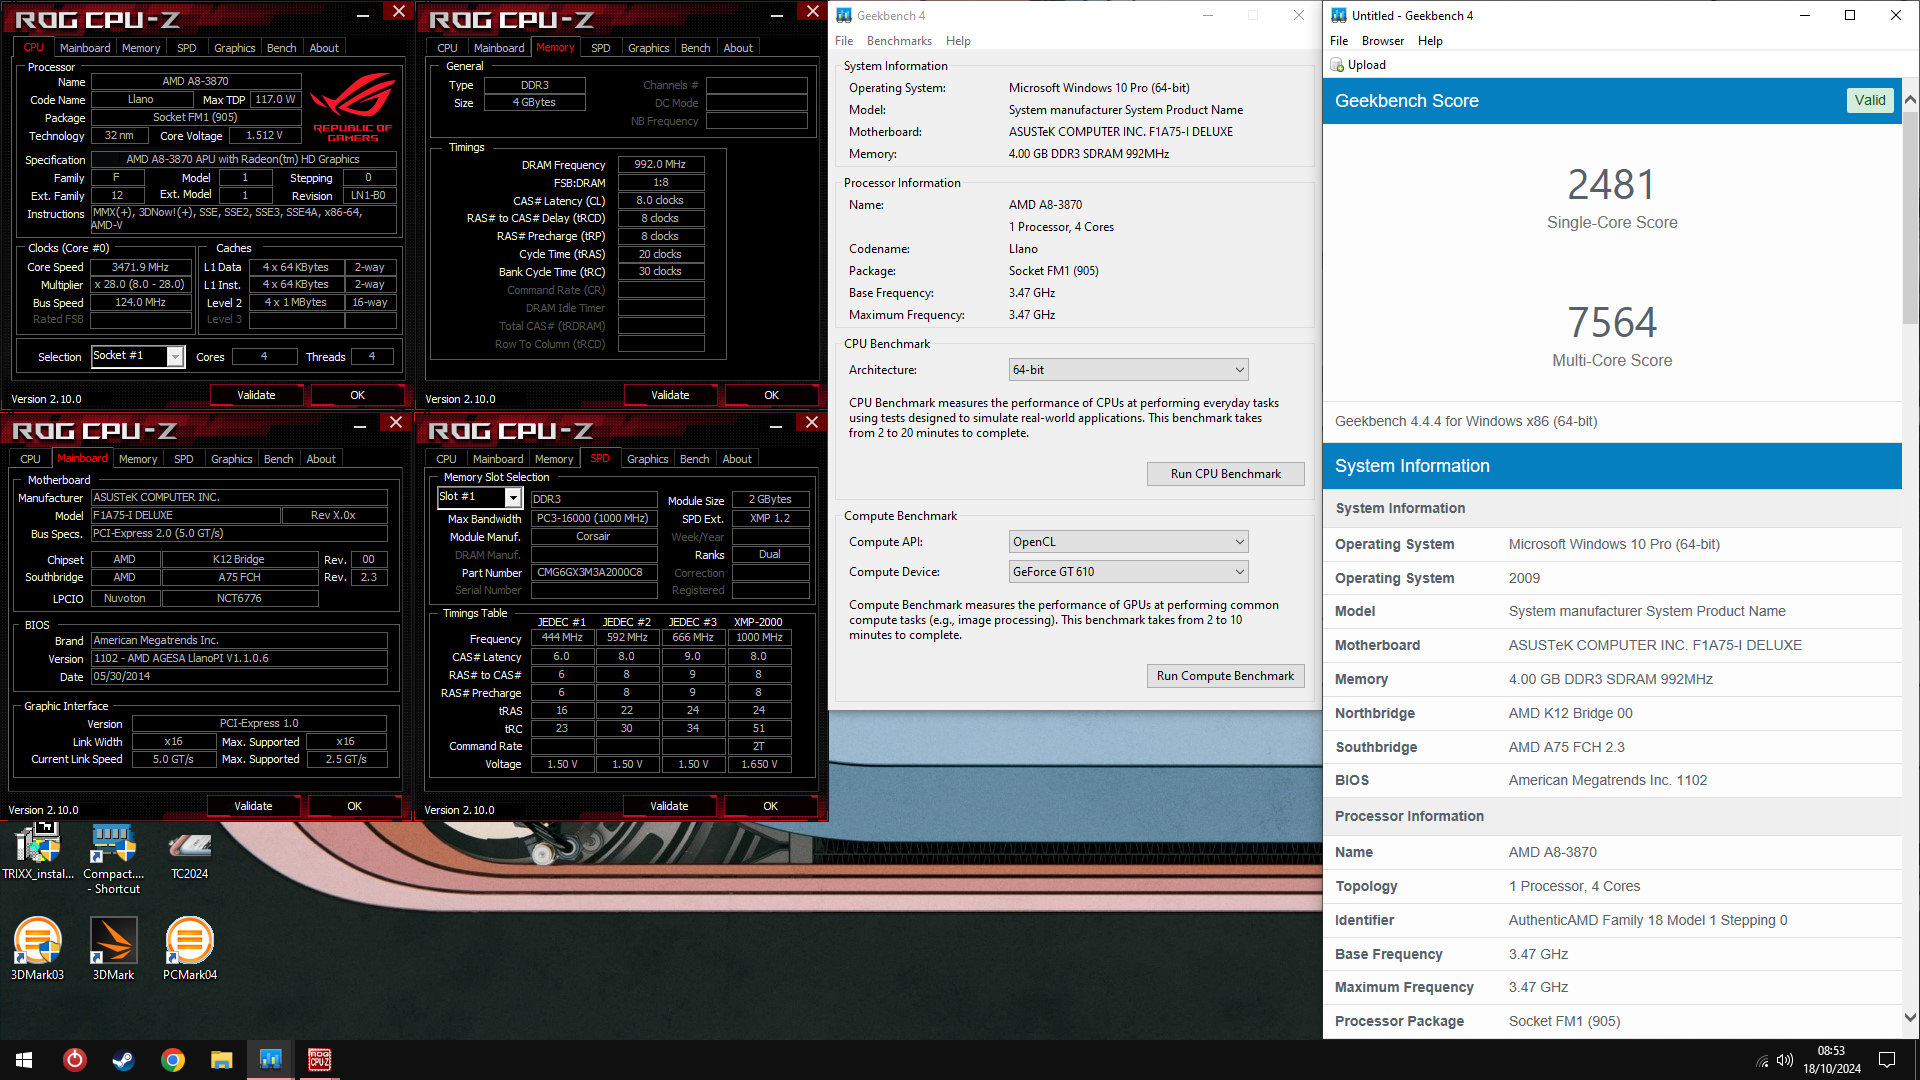Viewport: 1920px width, 1080px height.
Task: Click Validate in bottom-left Mainboard window
Action: coord(253,806)
